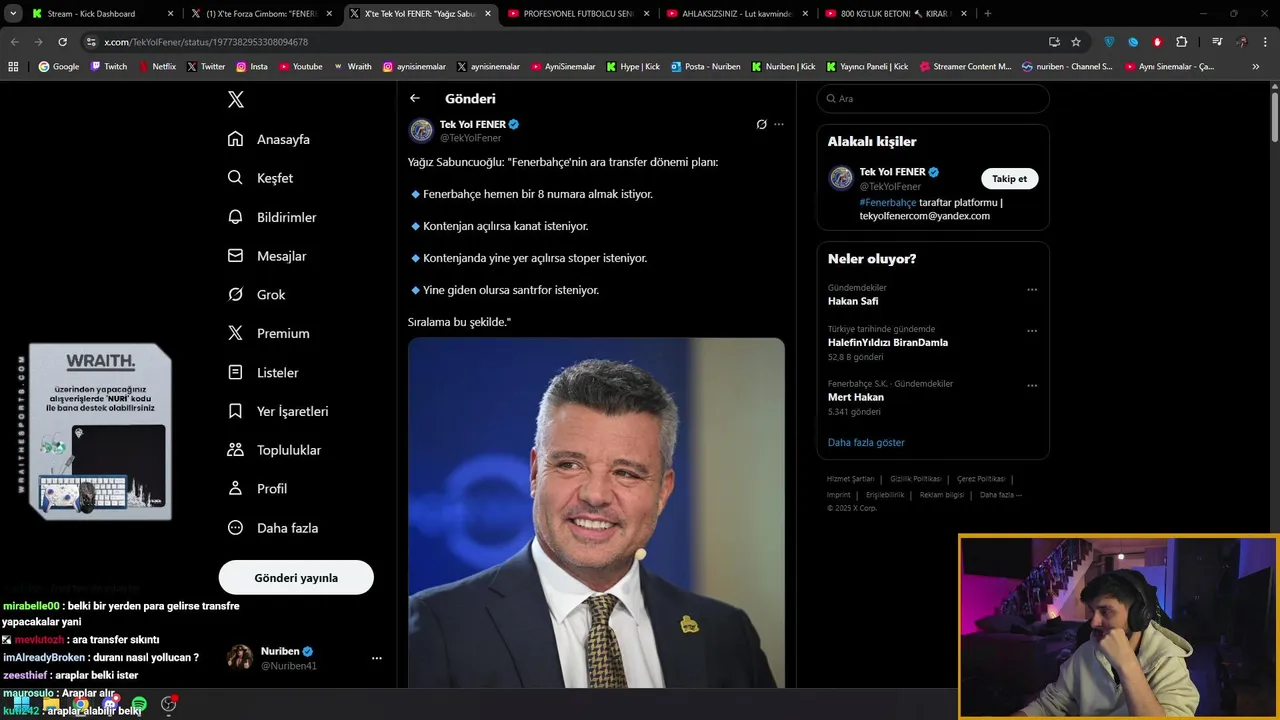1280x720 pixels.
Task: Open Hizmet Şartları footer link
Action: pos(850,479)
